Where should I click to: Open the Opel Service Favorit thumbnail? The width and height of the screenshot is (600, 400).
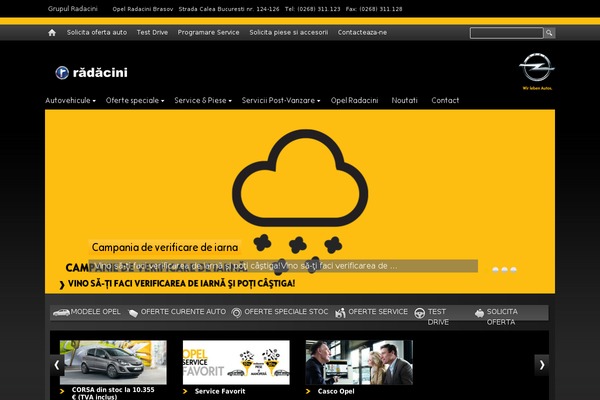(236, 362)
